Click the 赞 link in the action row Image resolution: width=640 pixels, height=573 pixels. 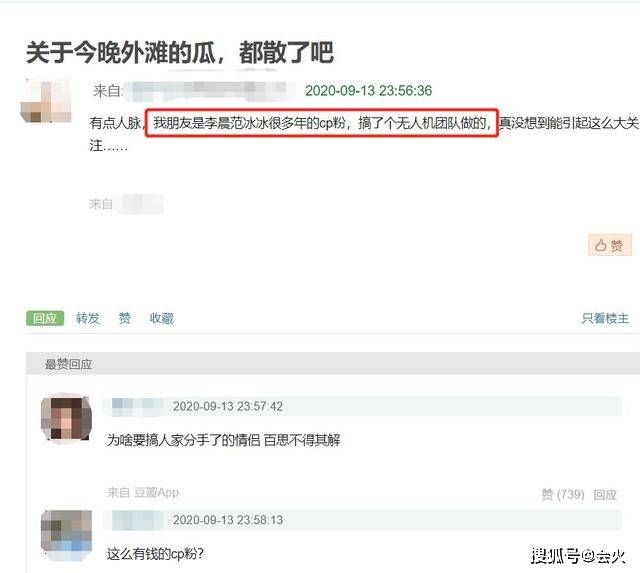point(124,318)
